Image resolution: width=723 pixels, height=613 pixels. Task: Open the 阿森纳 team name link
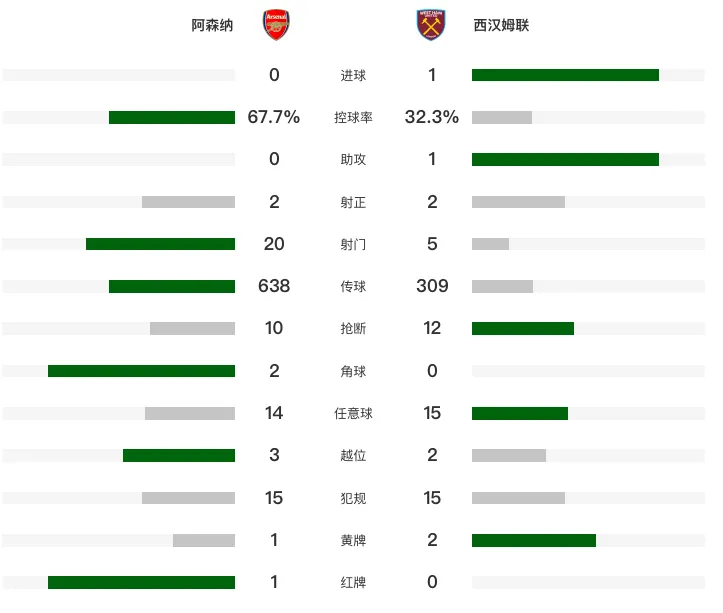click(x=212, y=25)
